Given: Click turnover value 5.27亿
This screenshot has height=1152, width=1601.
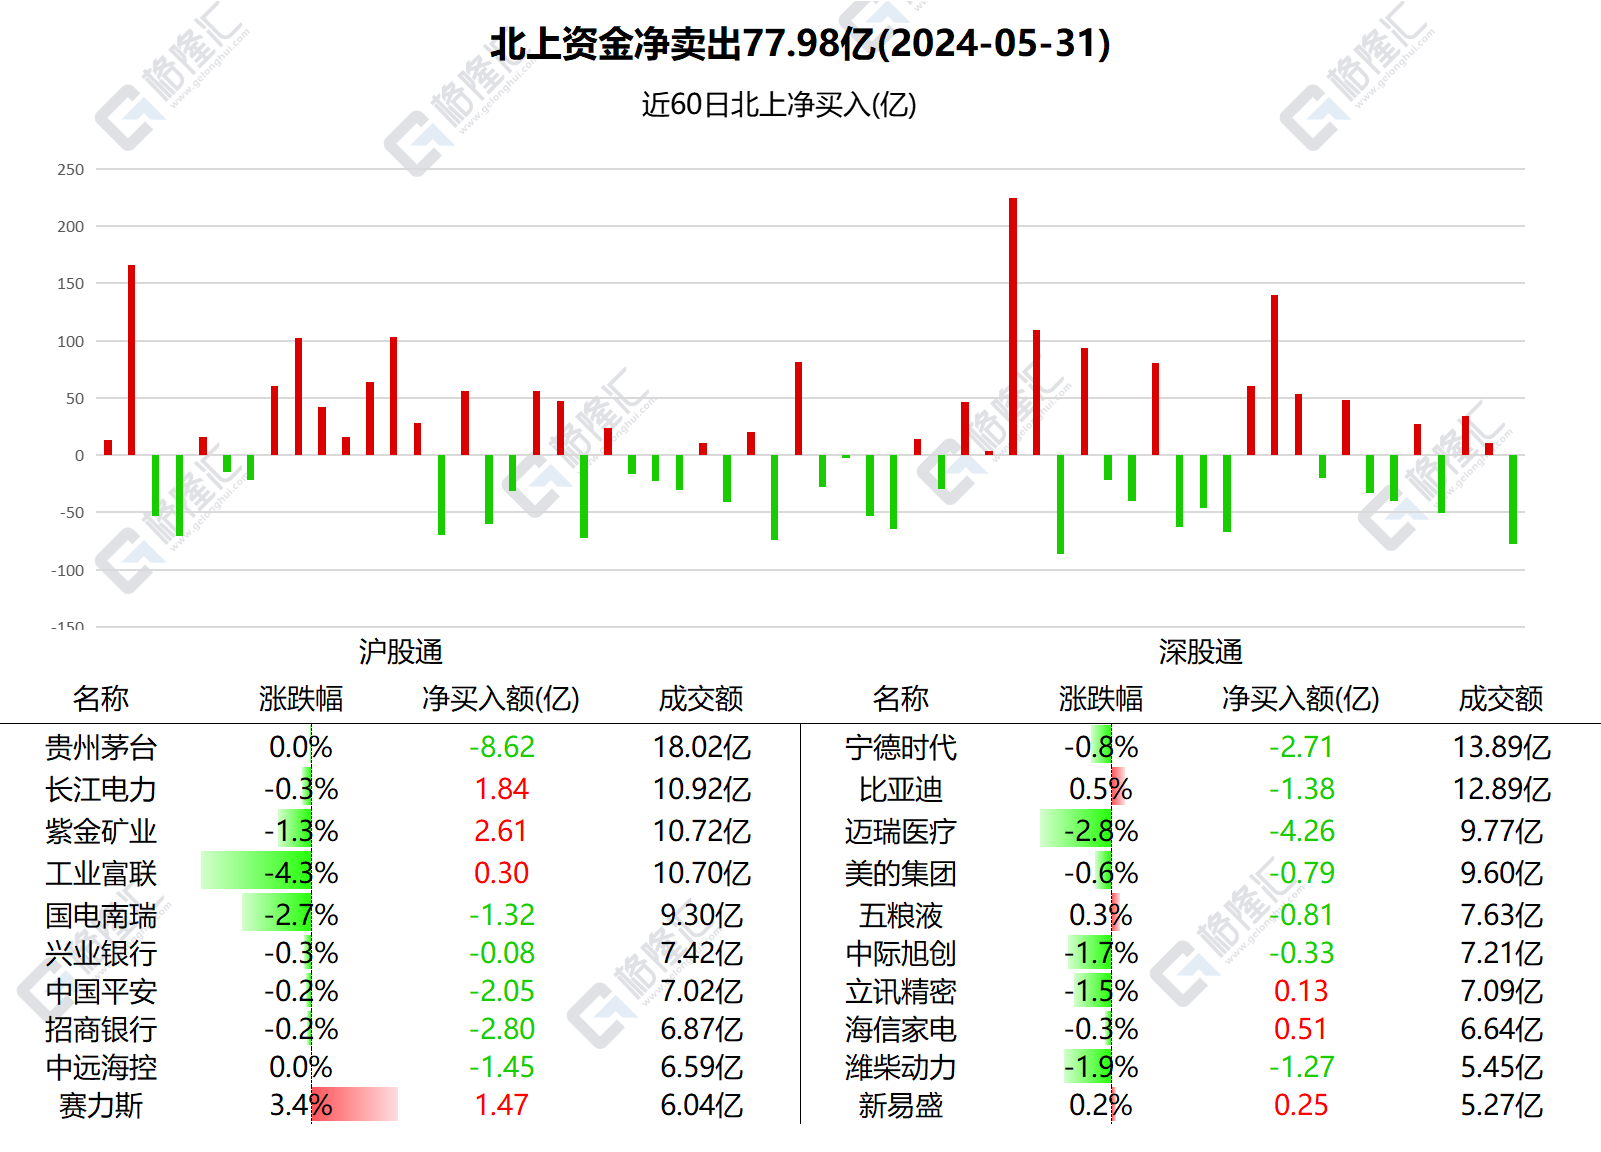Looking at the screenshot, I should click(1502, 1105).
